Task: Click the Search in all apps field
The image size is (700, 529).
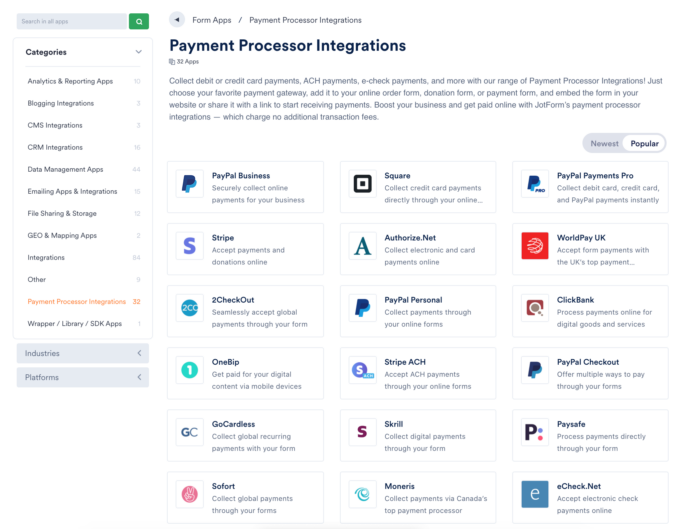Action: [72, 21]
